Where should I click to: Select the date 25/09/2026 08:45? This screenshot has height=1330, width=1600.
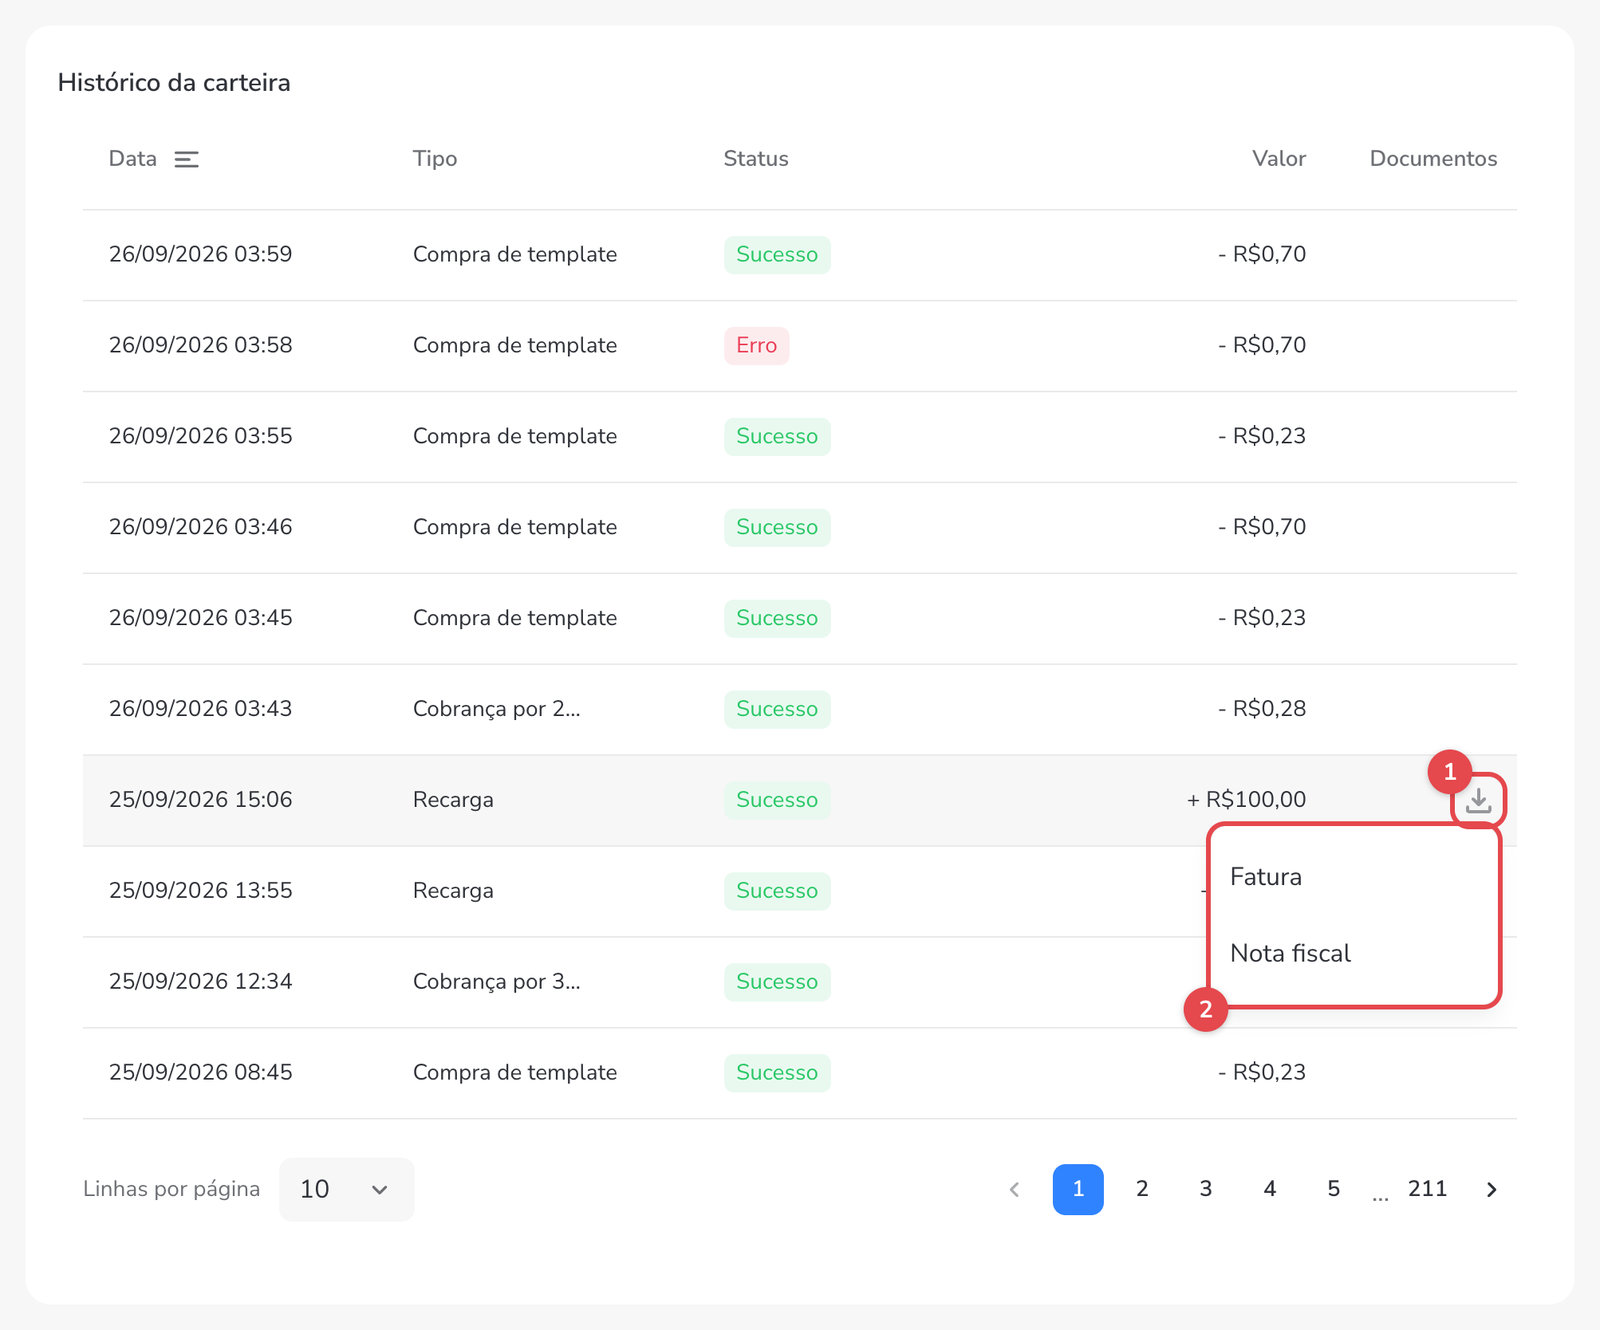(x=201, y=1073)
